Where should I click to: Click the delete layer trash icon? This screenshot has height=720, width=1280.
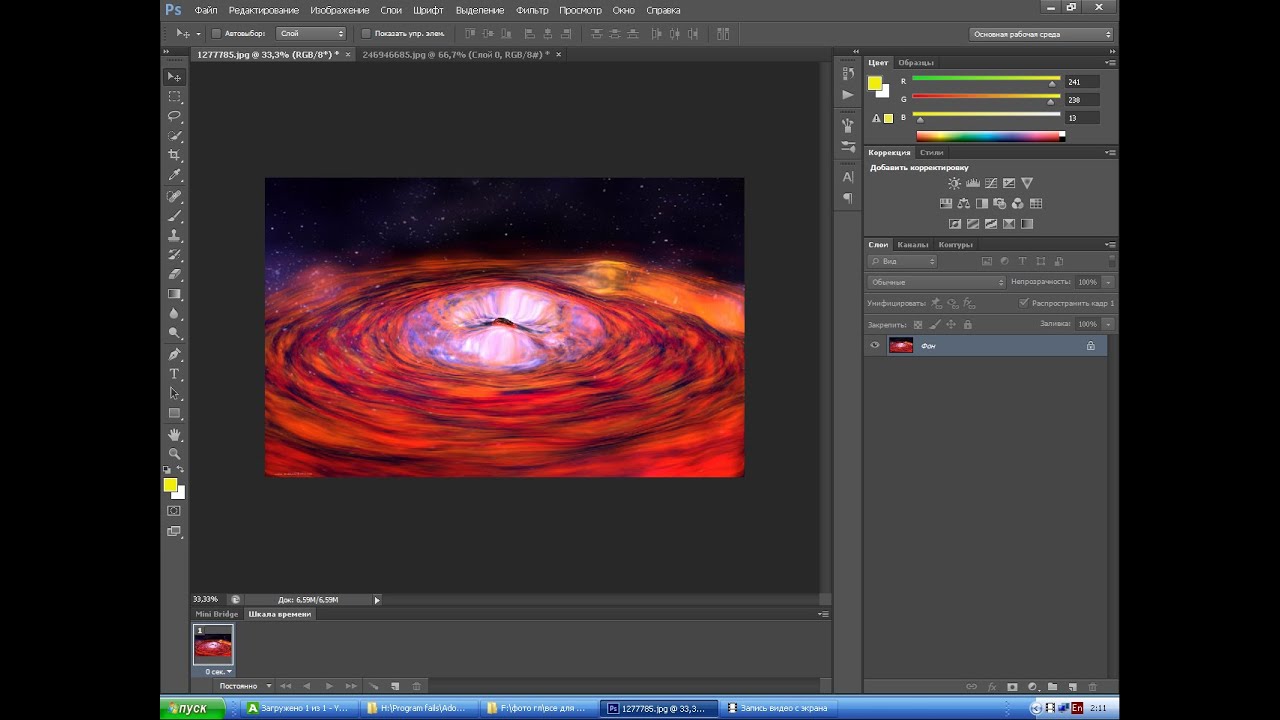(x=1092, y=687)
